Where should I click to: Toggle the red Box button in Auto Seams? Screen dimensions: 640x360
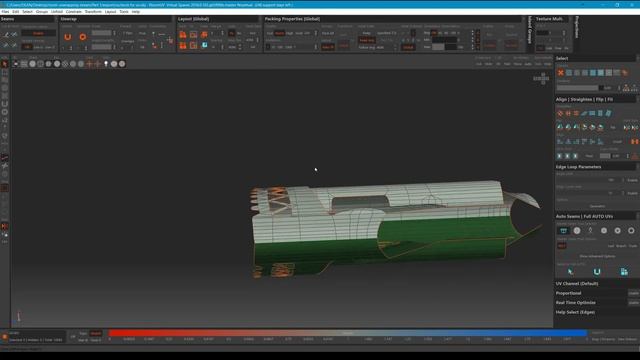point(562,246)
